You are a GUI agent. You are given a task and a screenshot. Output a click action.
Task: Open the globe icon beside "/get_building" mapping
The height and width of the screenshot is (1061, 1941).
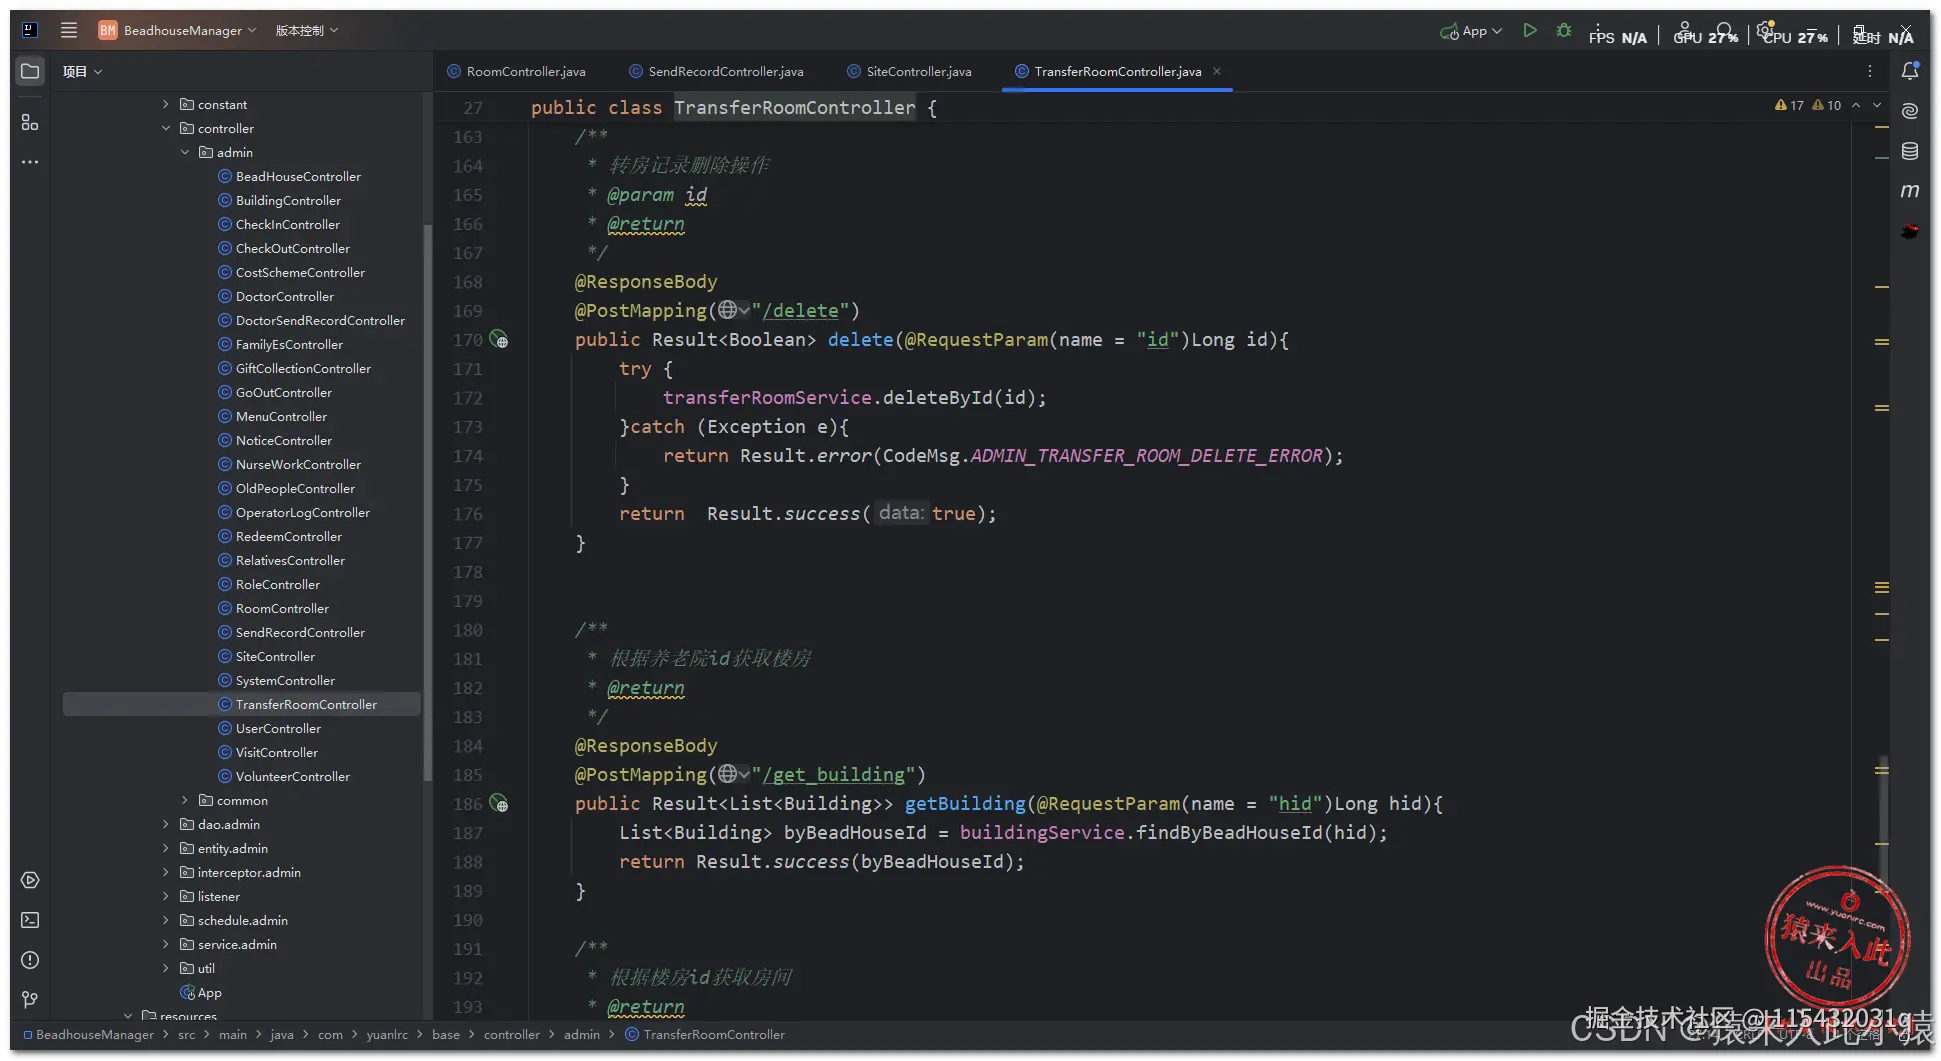click(732, 775)
